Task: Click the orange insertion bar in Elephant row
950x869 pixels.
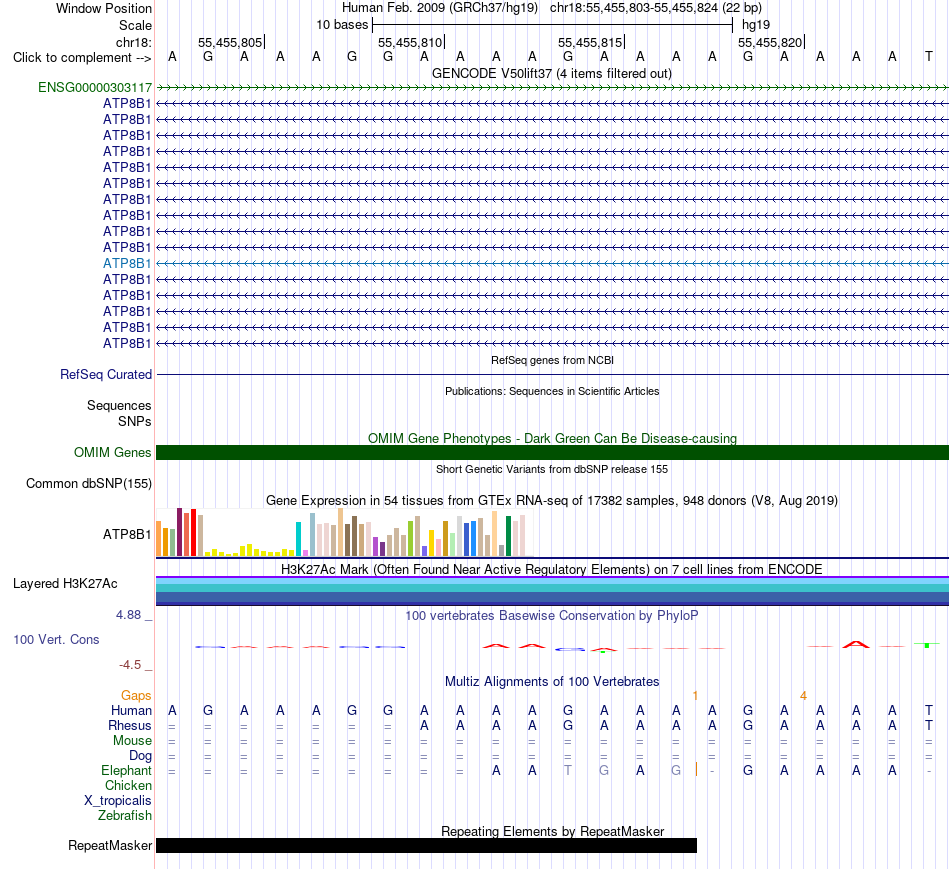Action: 697,770
